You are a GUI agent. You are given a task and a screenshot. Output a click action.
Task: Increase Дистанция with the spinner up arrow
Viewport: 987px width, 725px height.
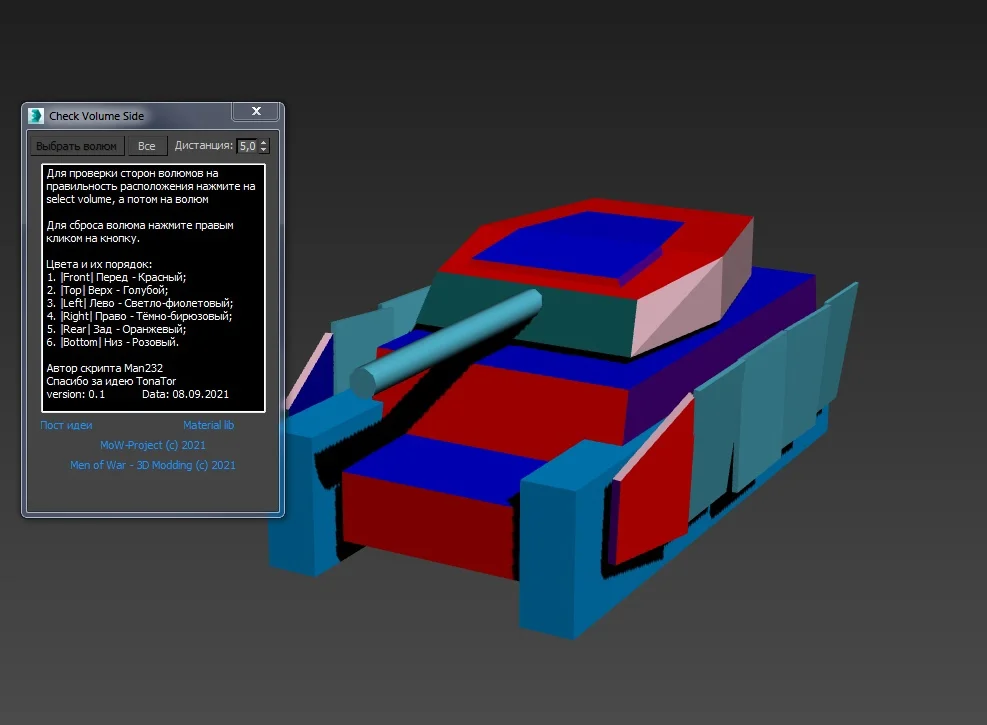[x=263, y=142]
